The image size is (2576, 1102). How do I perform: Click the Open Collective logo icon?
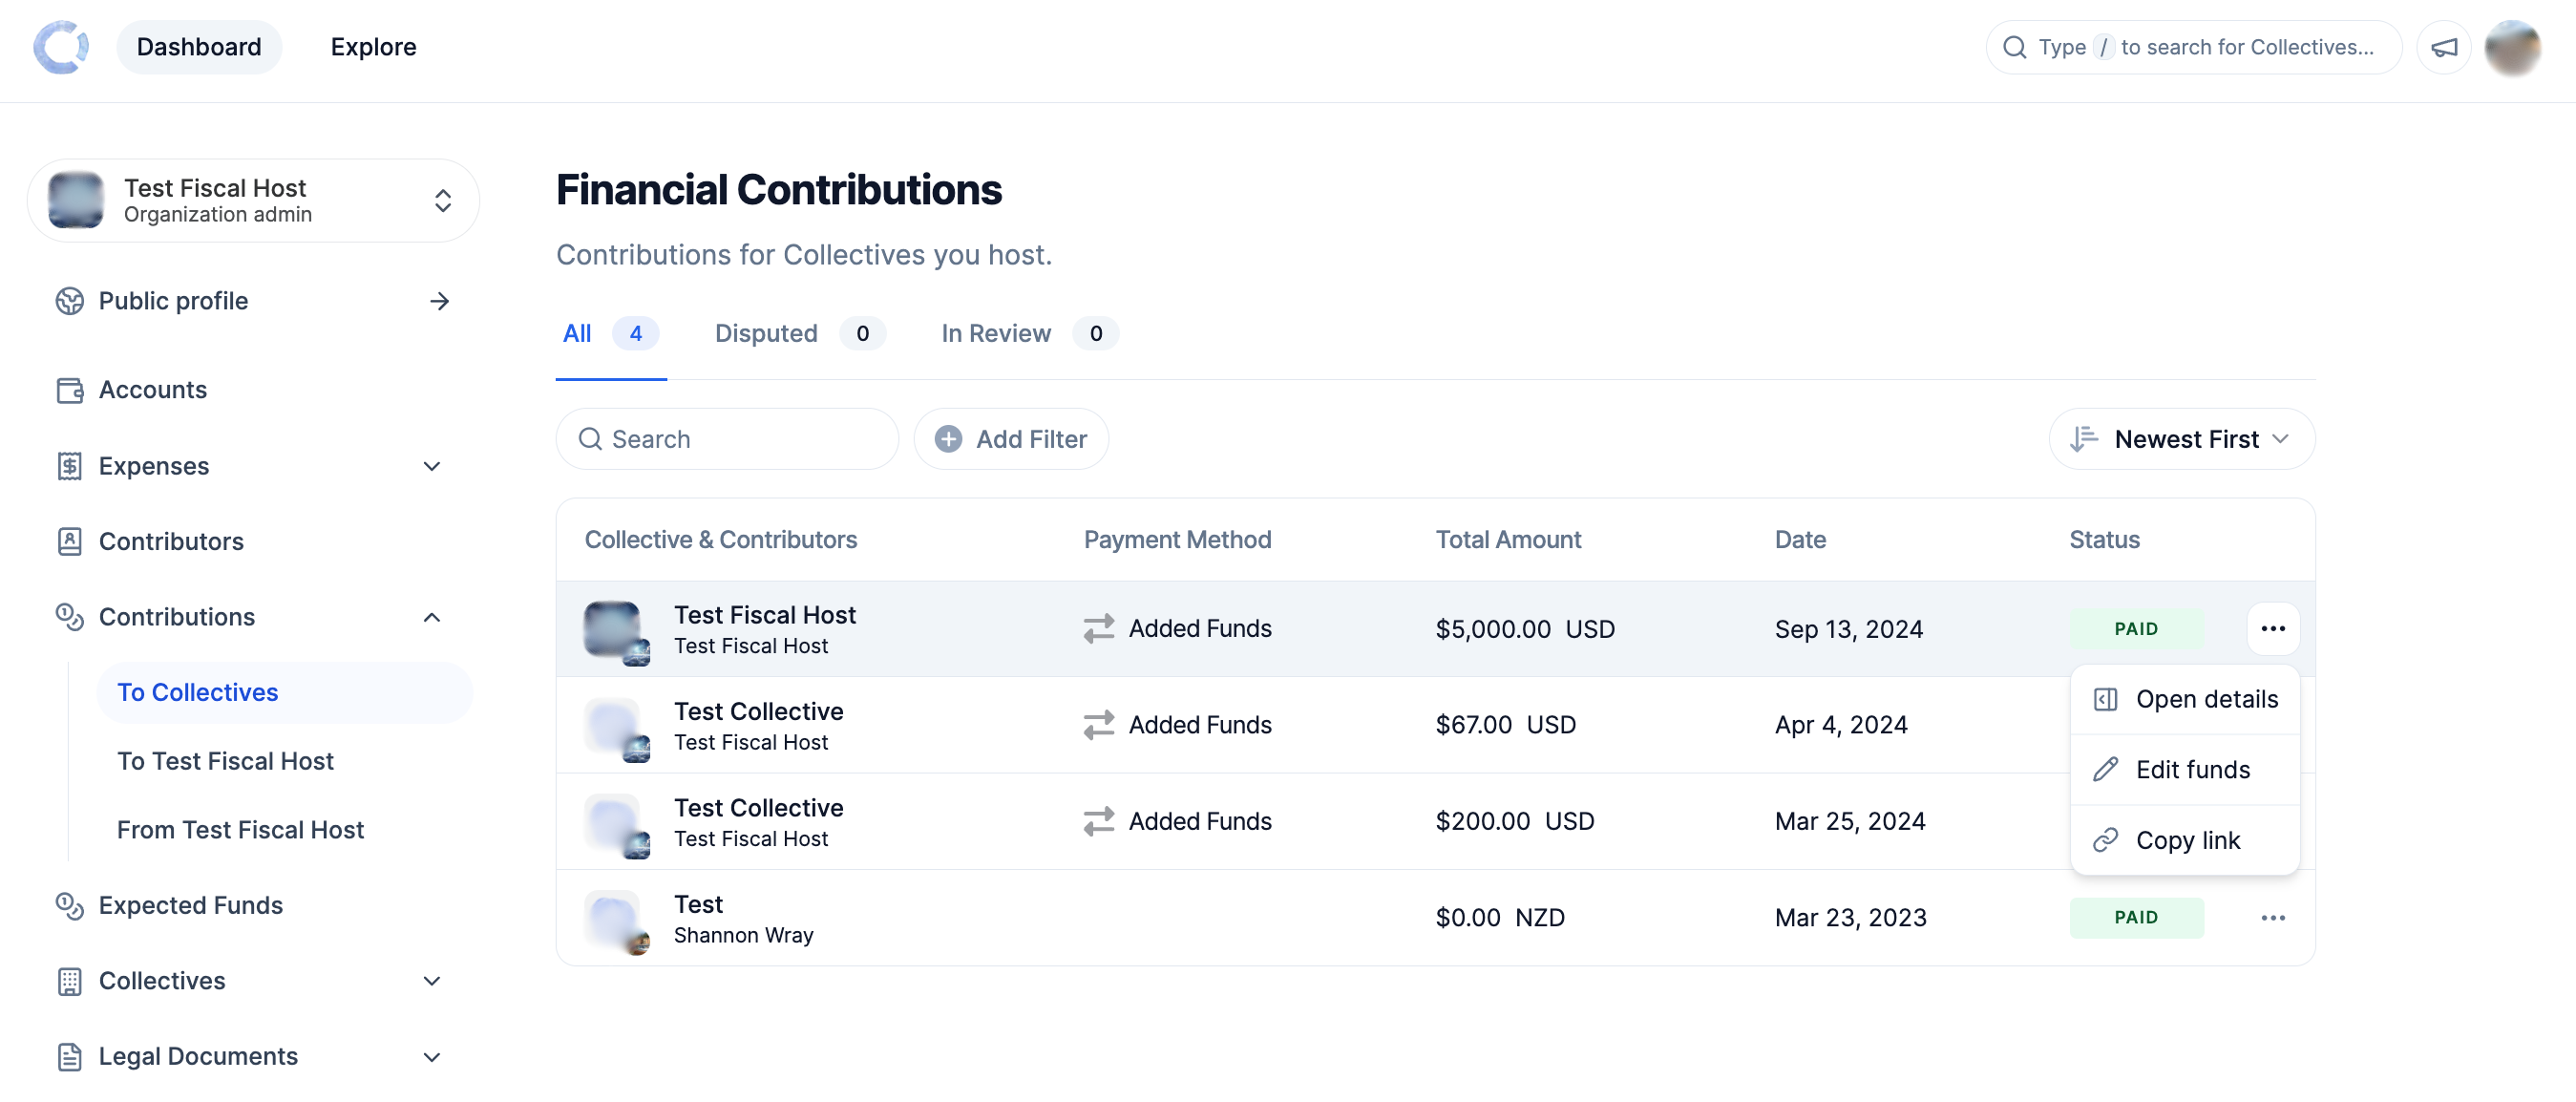tap(61, 47)
